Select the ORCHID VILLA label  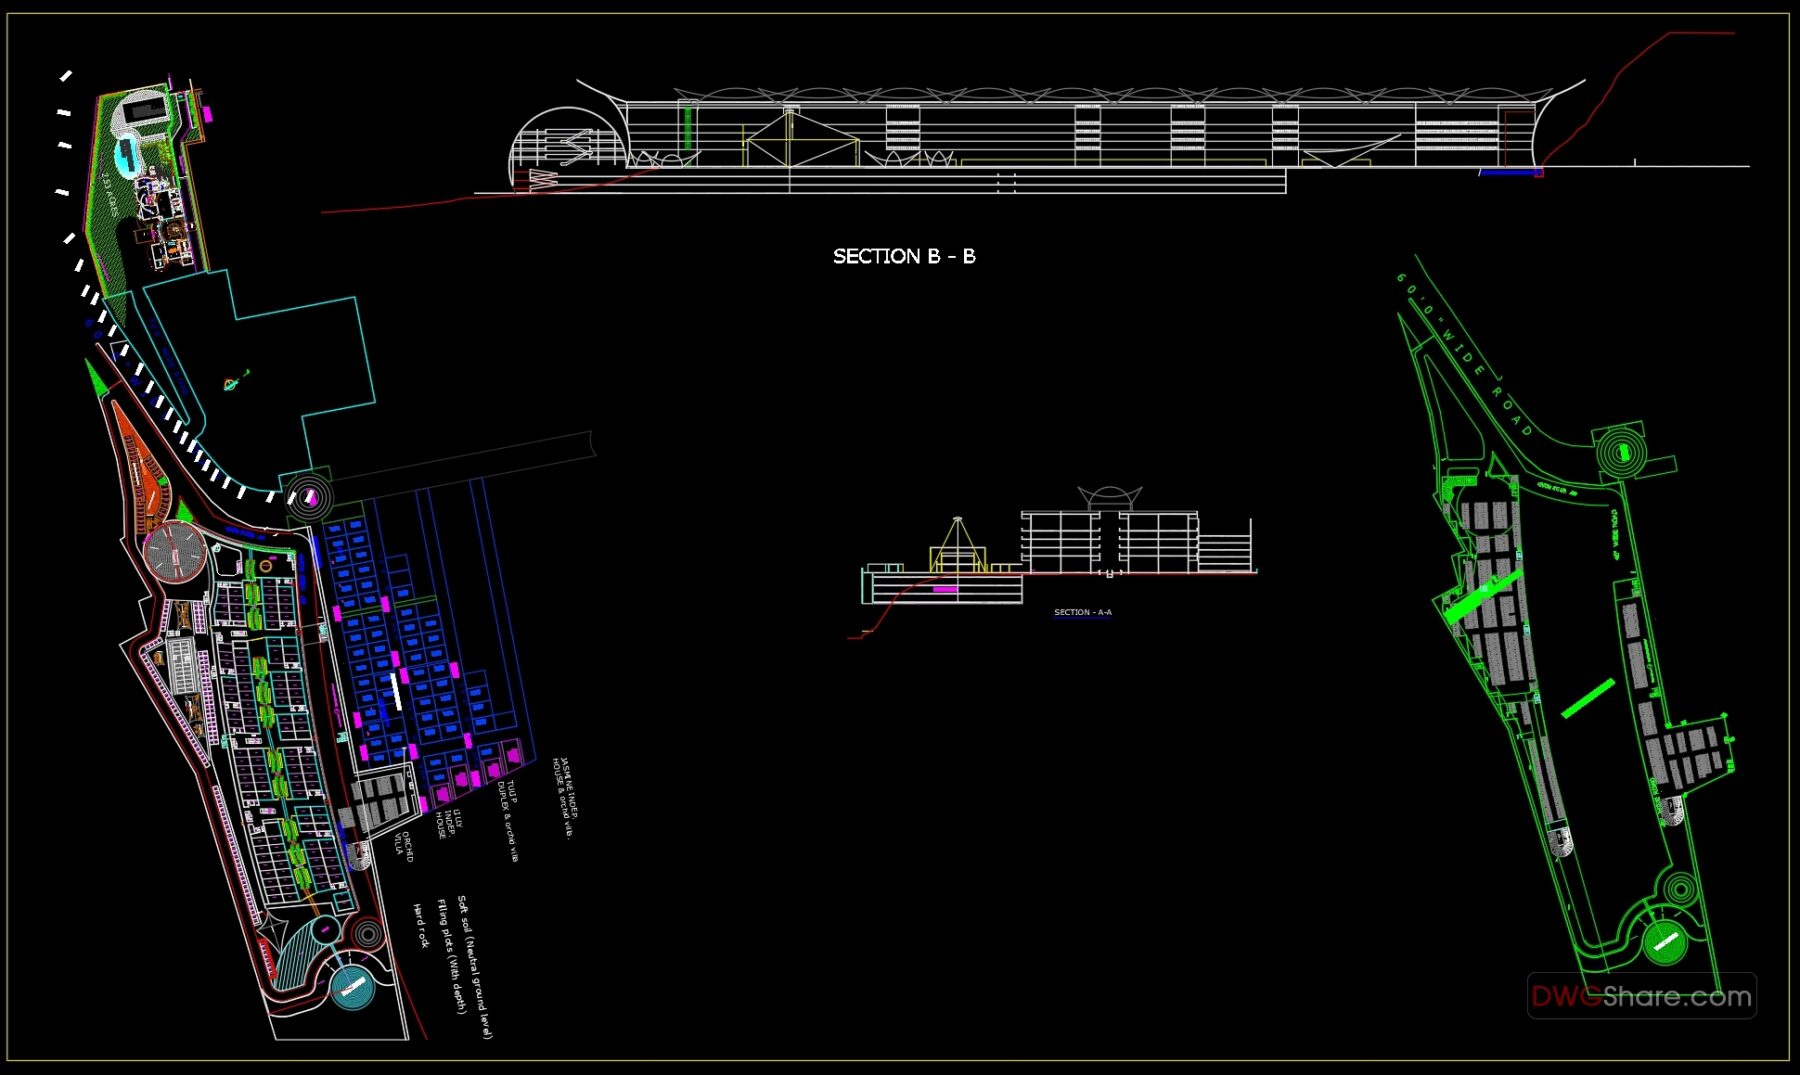tap(404, 845)
